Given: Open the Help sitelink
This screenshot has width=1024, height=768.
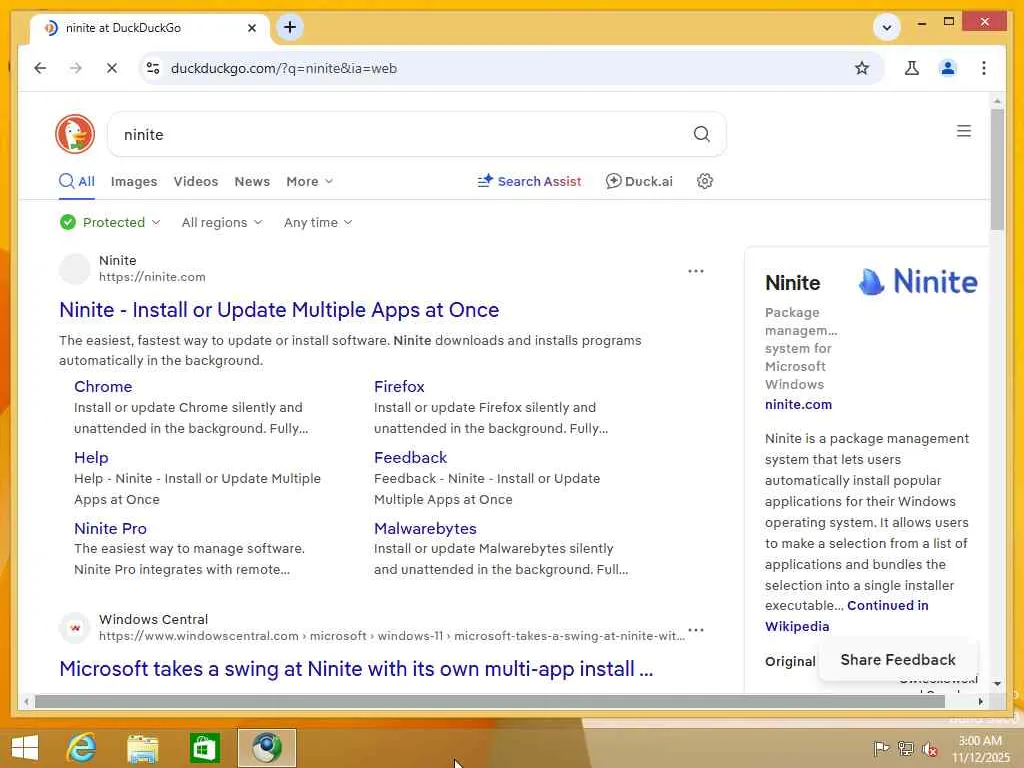Looking at the screenshot, I should click(91, 458).
